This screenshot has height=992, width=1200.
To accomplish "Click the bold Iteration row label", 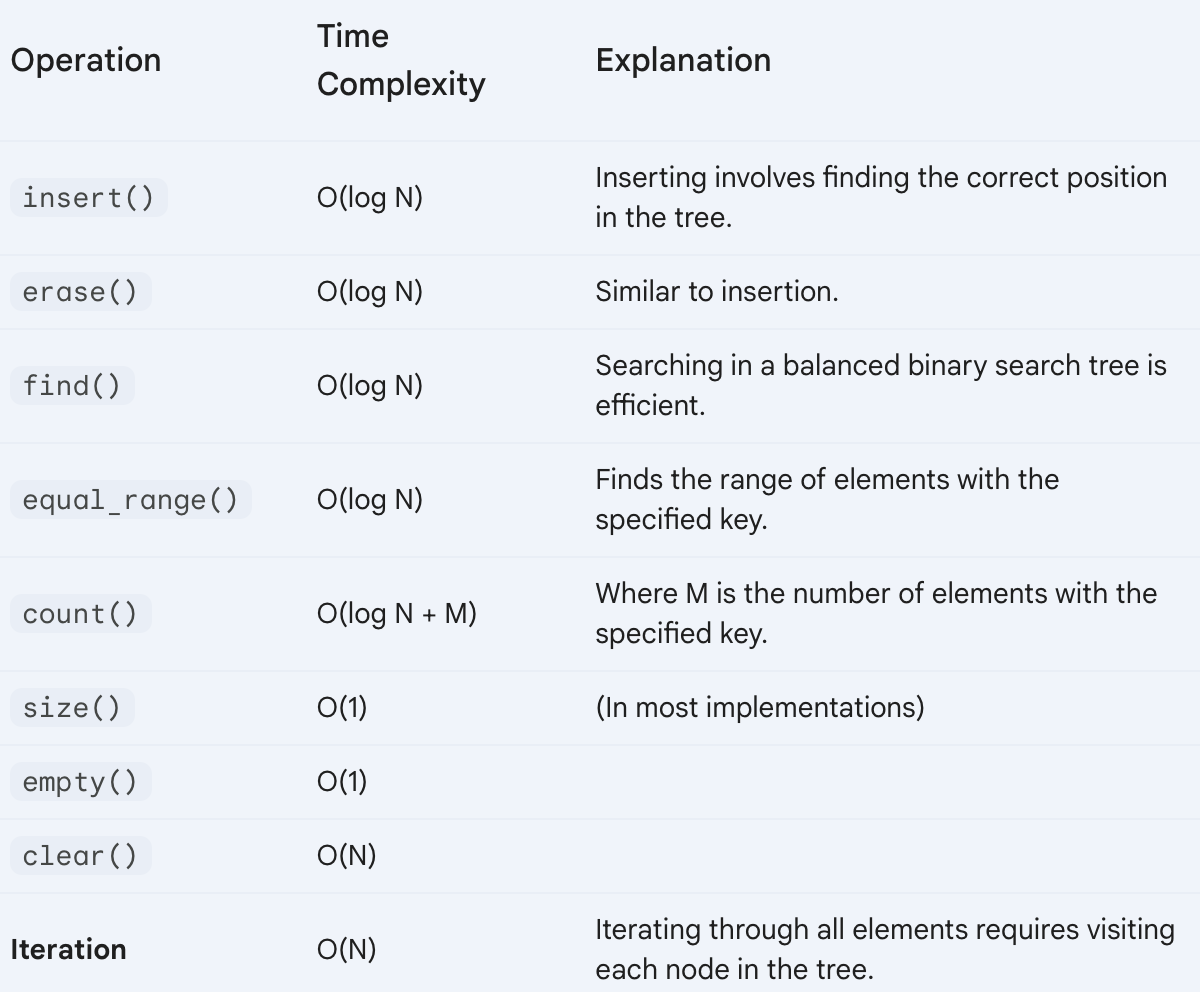I will pyautogui.click(x=69, y=949).
